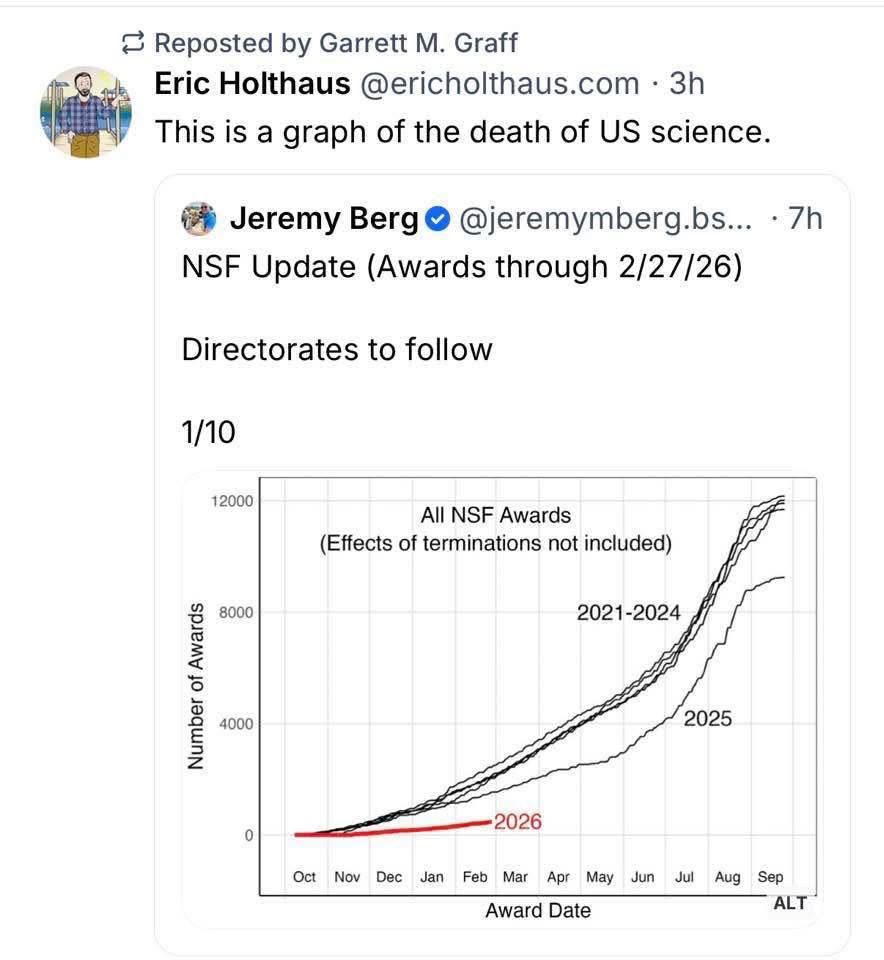884x960 pixels.
Task: Open Eric Holthaus's profile avatar
Action: click(x=86, y=113)
